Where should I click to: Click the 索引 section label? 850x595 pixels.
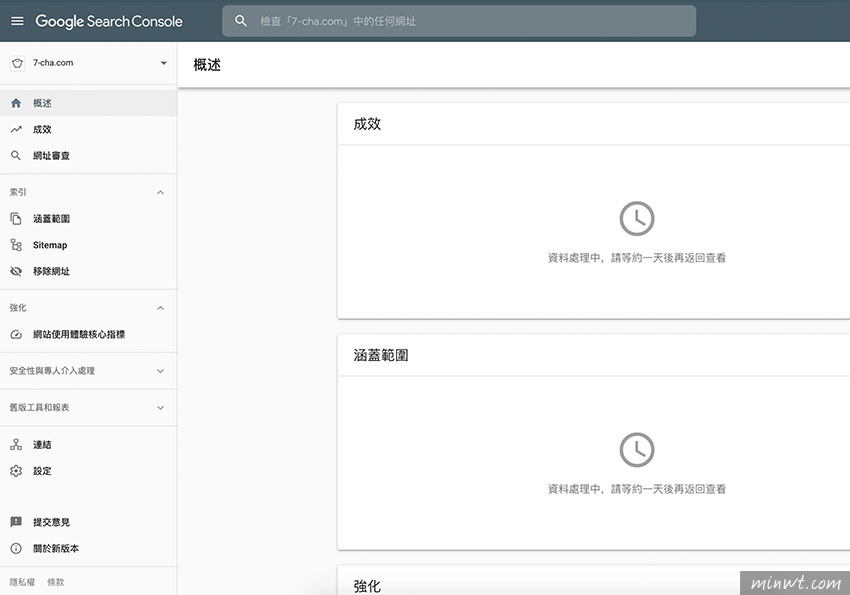18,192
